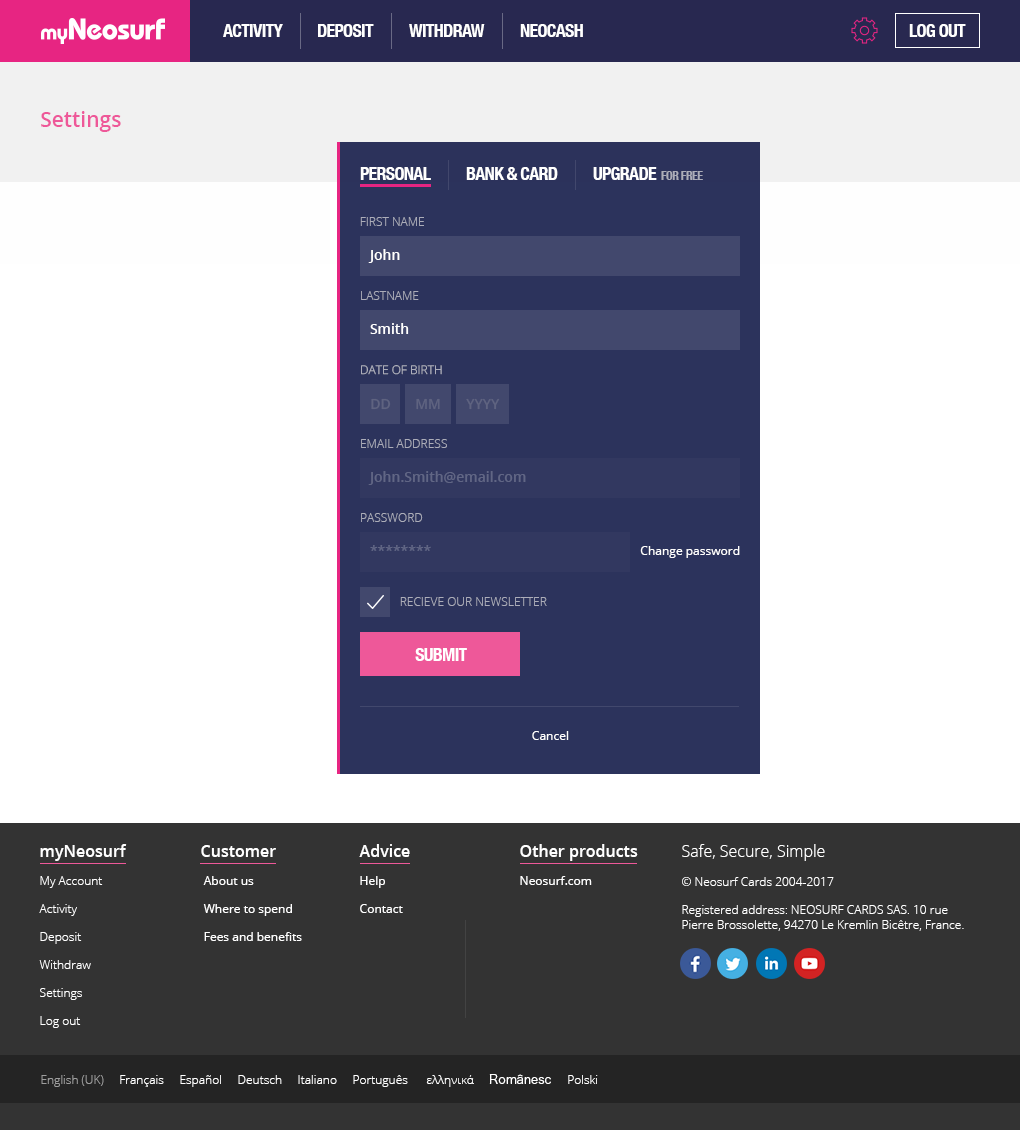Go to Withdraw in top navigation

[x=446, y=31]
